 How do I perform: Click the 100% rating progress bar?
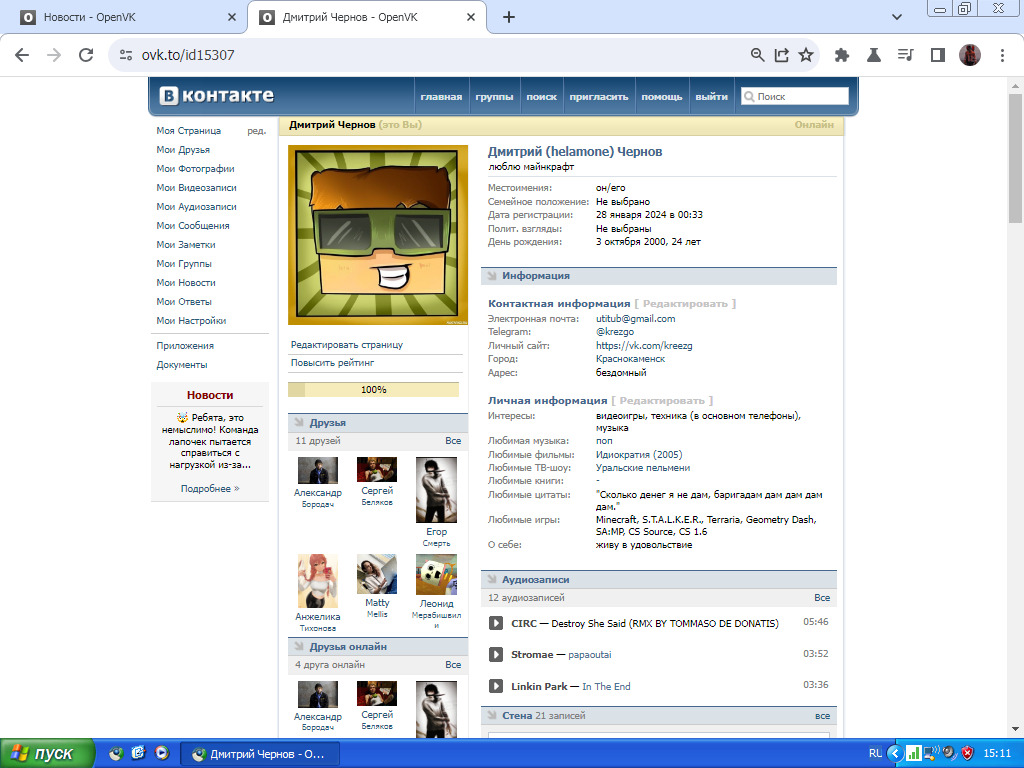coord(373,390)
